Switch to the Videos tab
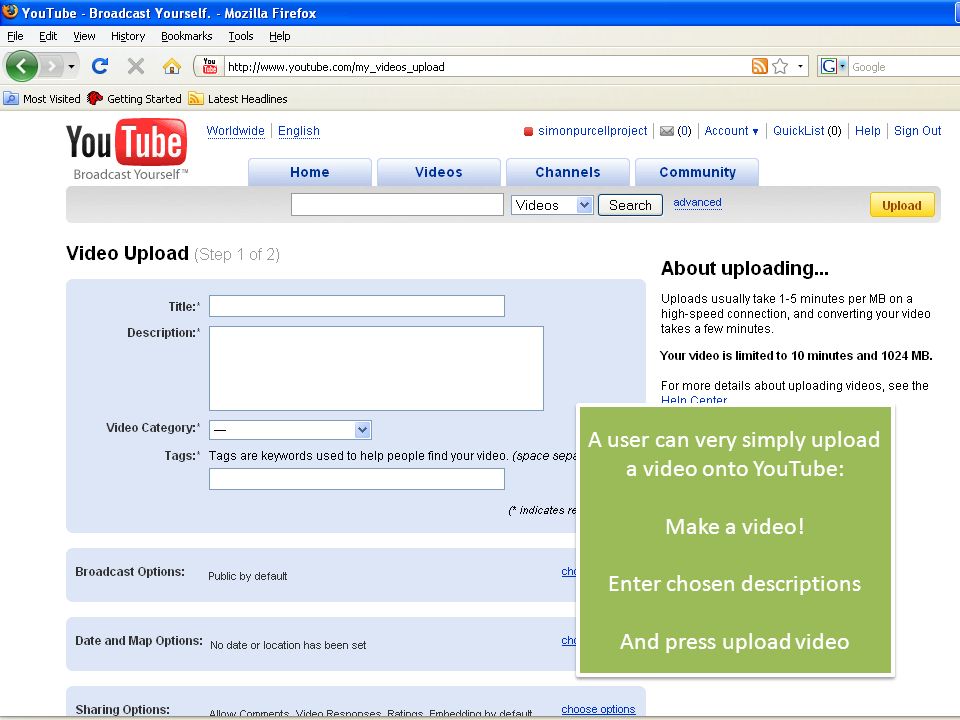The image size is (960, 720). (x=439, y=172)
